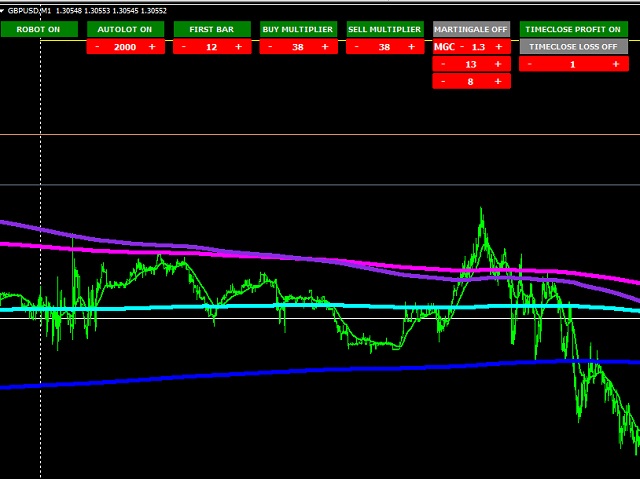This screenshot has width=640, height=480.
Task: Decrease the timeclose value 1
Action: point(530,64)
